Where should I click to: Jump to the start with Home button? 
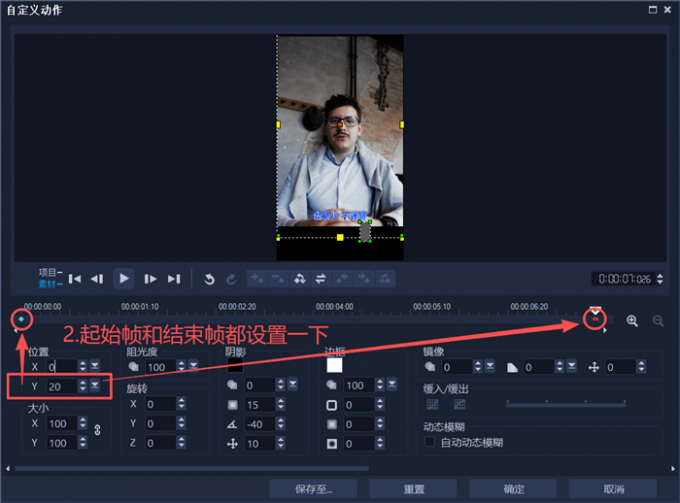[75, 279]
